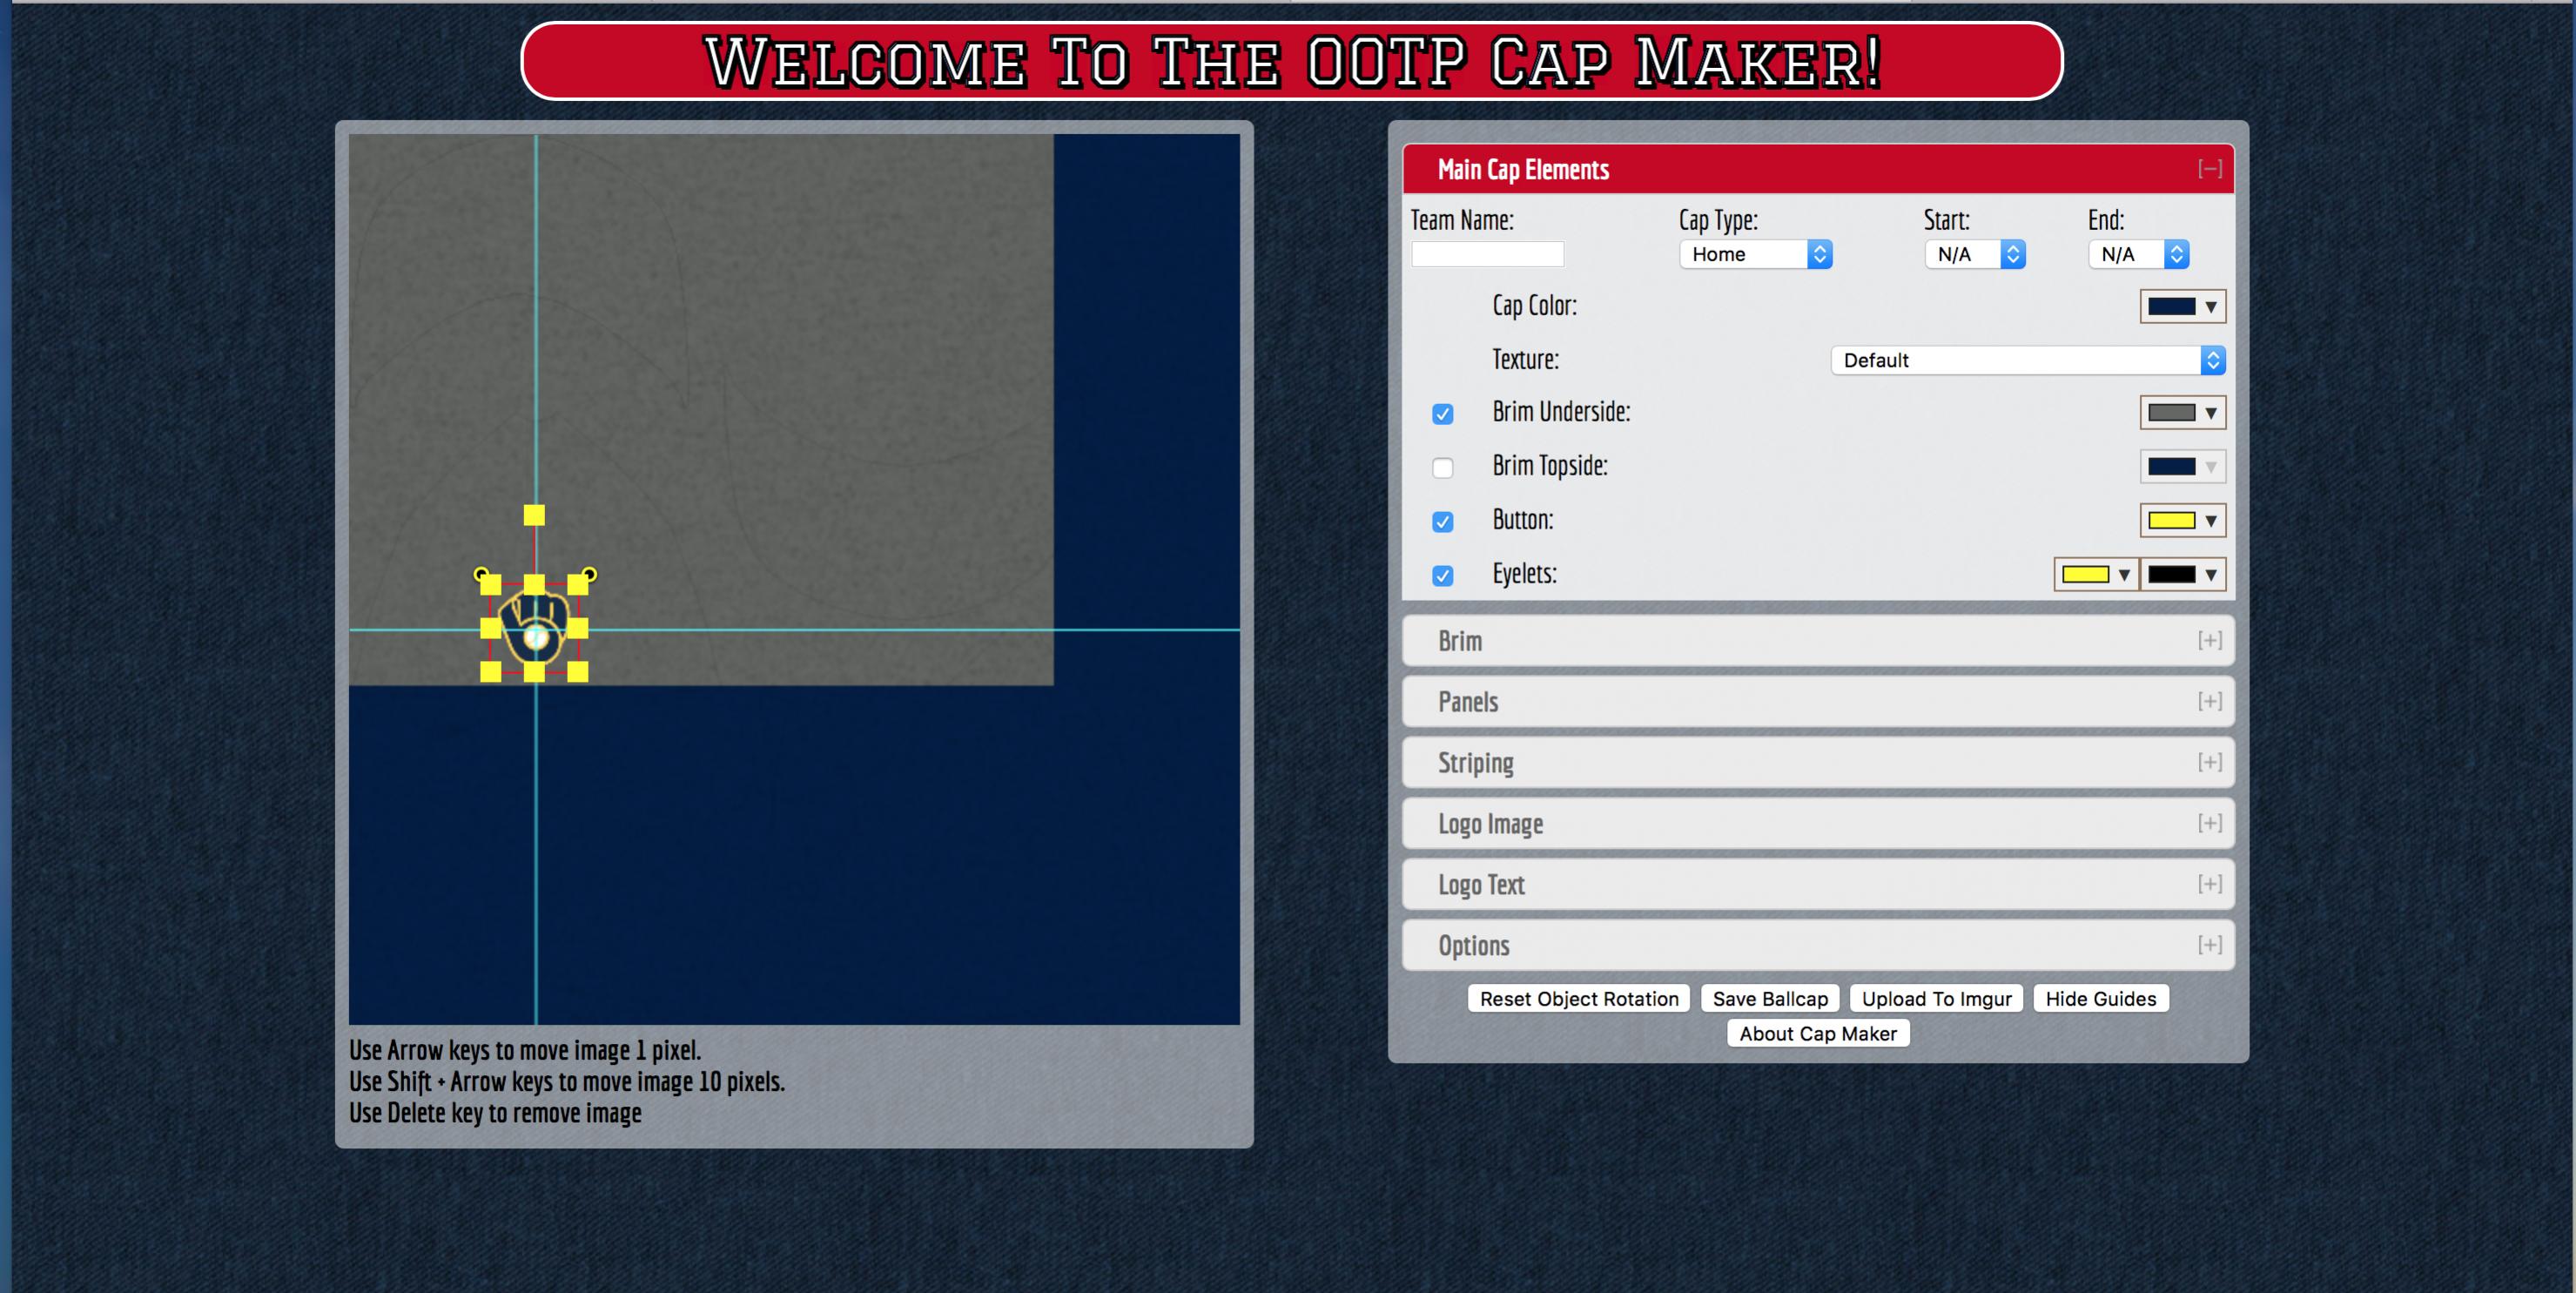Click the Team Name input field
Screen dimensions: 2576x1293
coord(1487,254)
